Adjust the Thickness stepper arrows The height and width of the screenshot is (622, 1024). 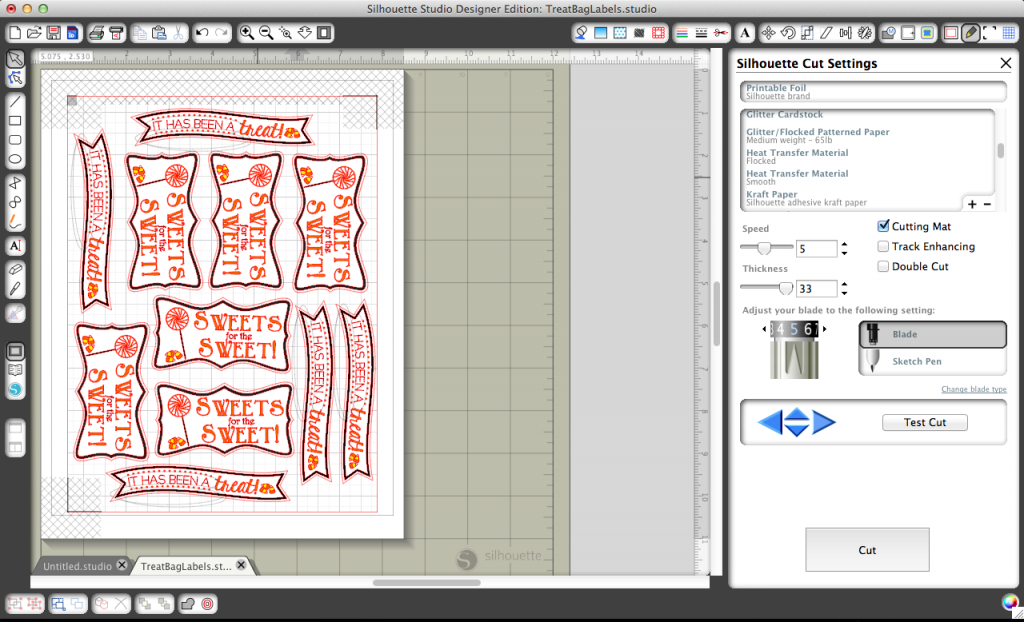[844, 288]
